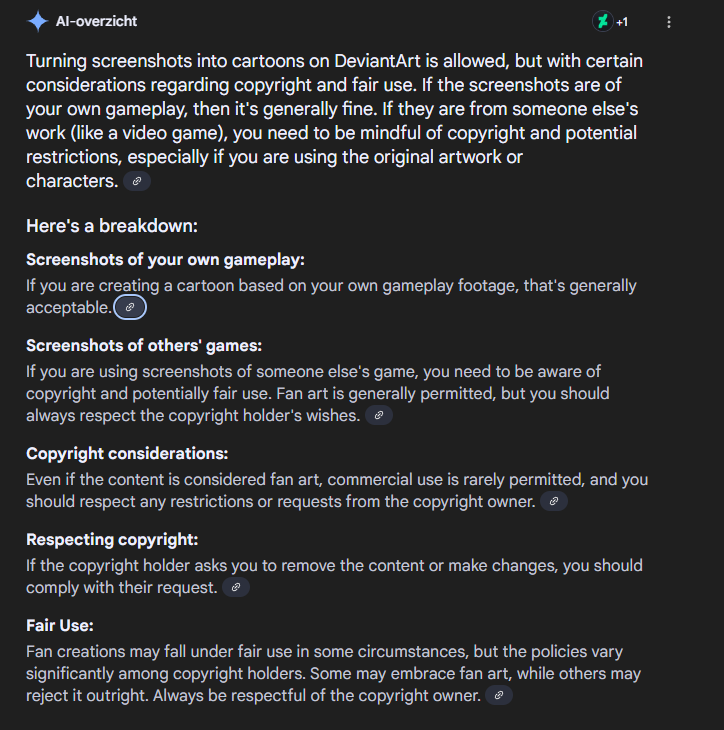Click the "Here's a breakdown:" heading
The height and width of the screenshot is (730, 724).
point(112,226)
